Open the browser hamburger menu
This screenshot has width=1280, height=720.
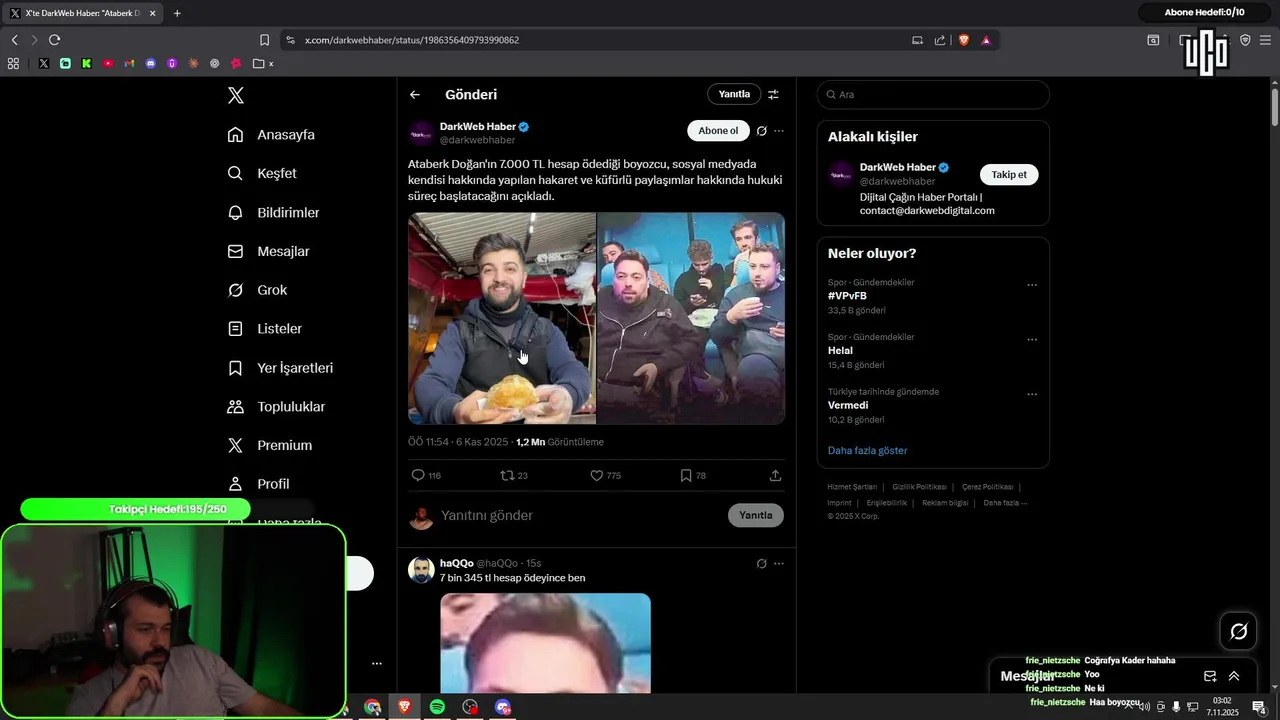(x=1265, y=40)
